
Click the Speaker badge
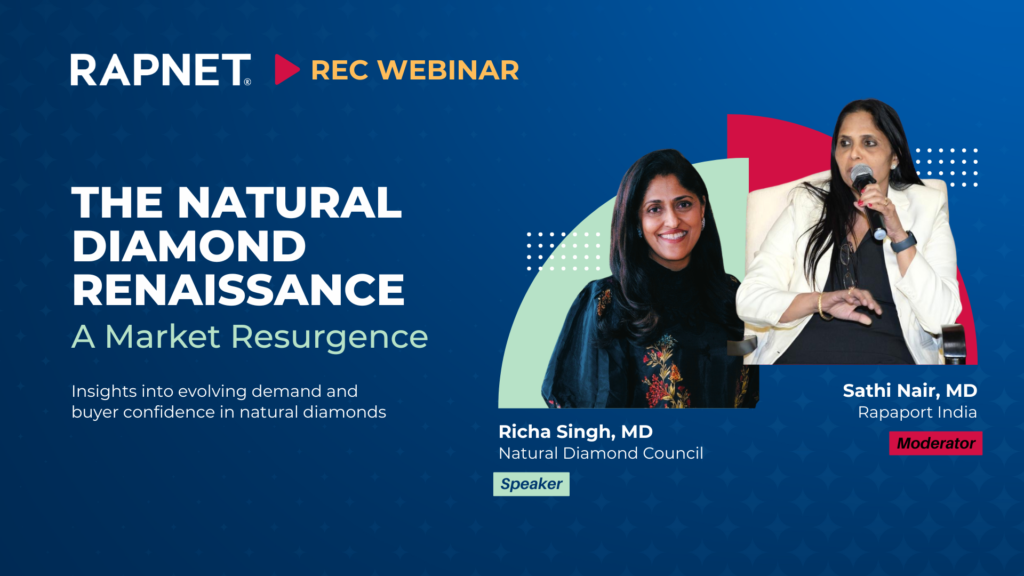531,484
